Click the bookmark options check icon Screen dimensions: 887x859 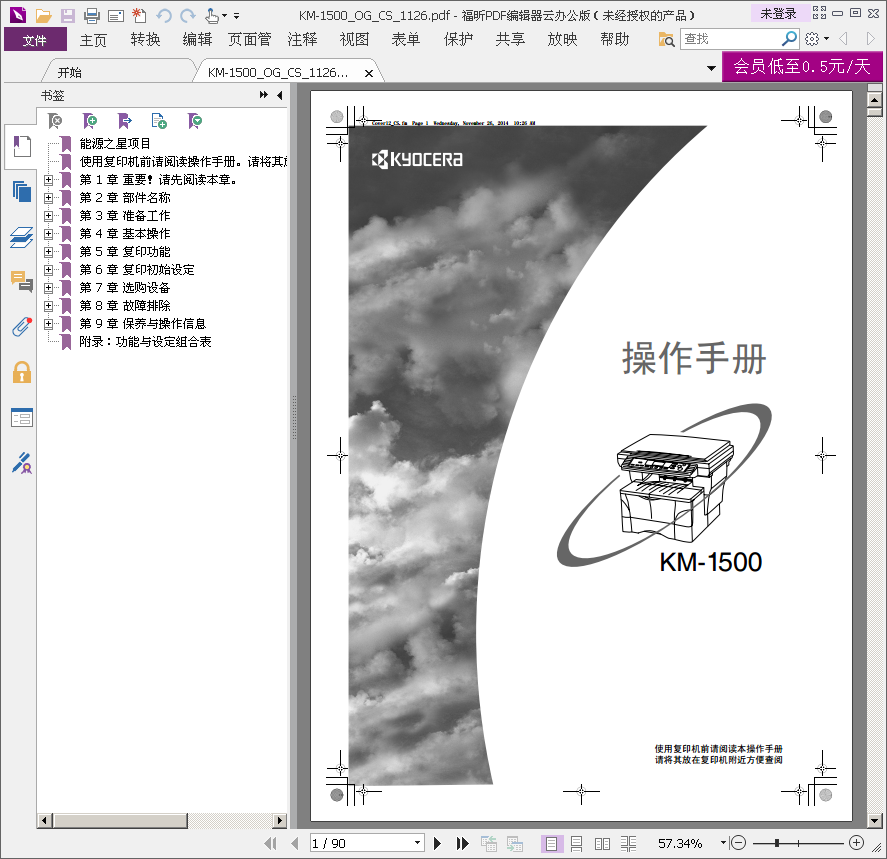click(195, 120)
